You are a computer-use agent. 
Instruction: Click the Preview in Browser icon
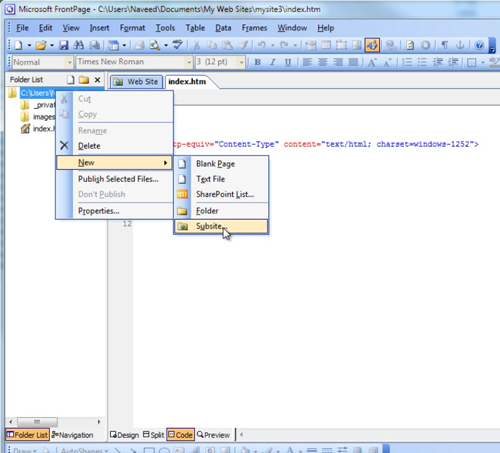[x=155, y=45]
